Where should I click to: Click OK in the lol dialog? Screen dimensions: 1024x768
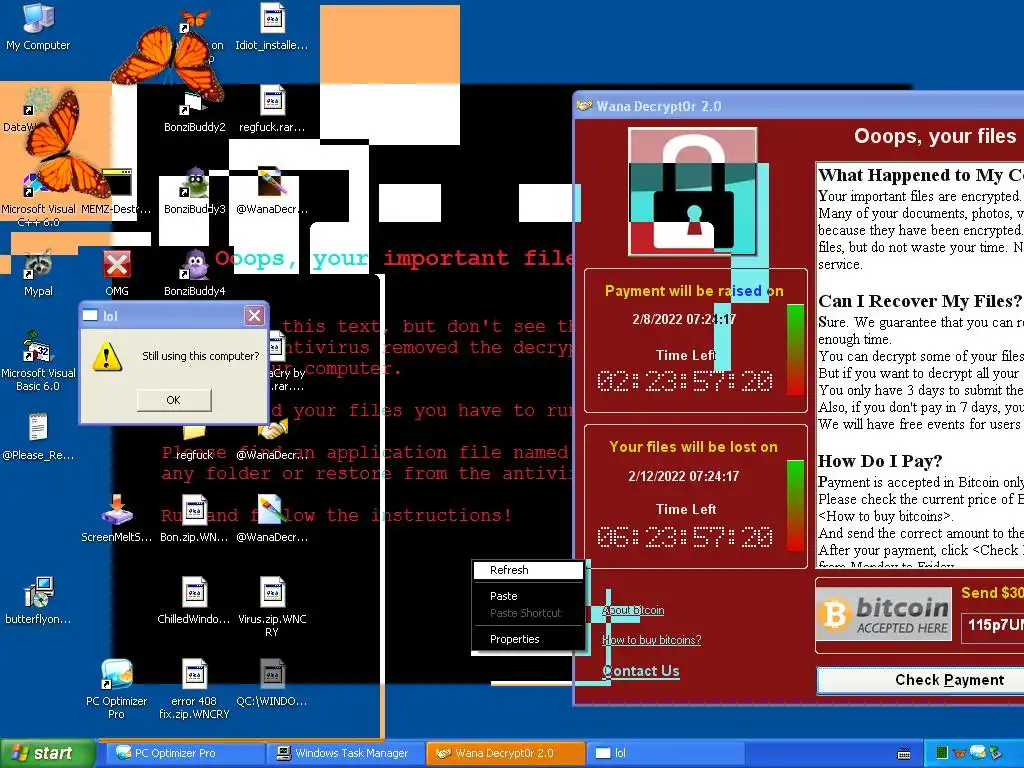pos(174,400)
